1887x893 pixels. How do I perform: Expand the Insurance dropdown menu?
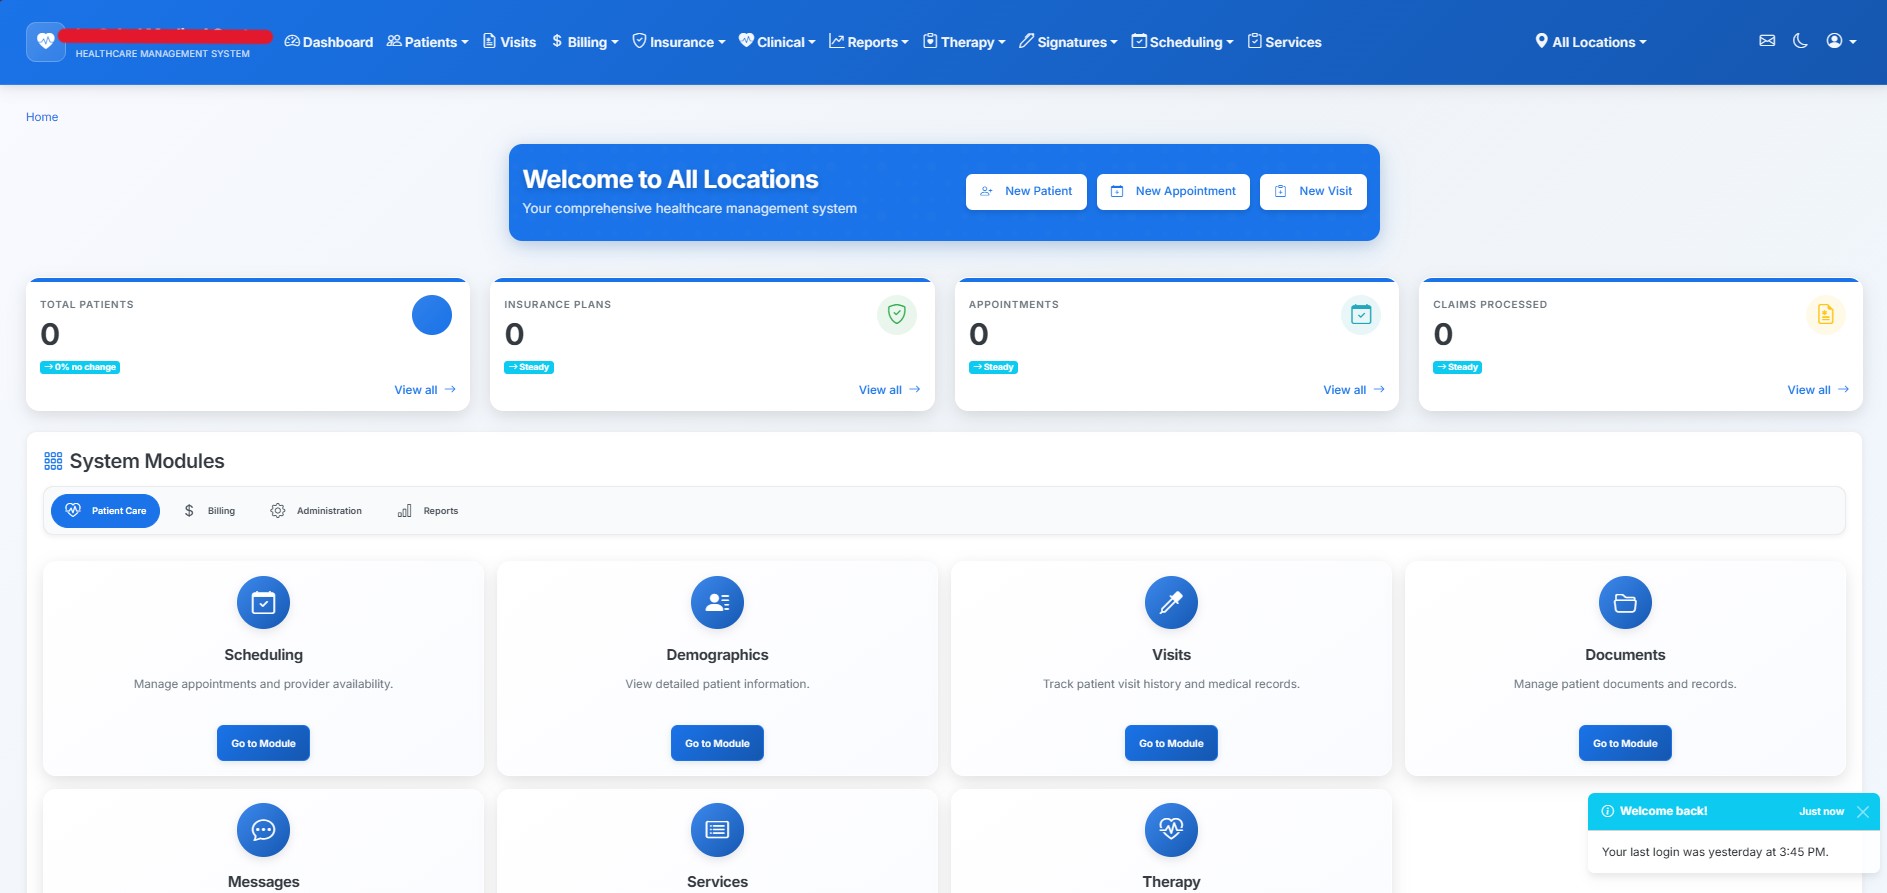coord(678,42)
